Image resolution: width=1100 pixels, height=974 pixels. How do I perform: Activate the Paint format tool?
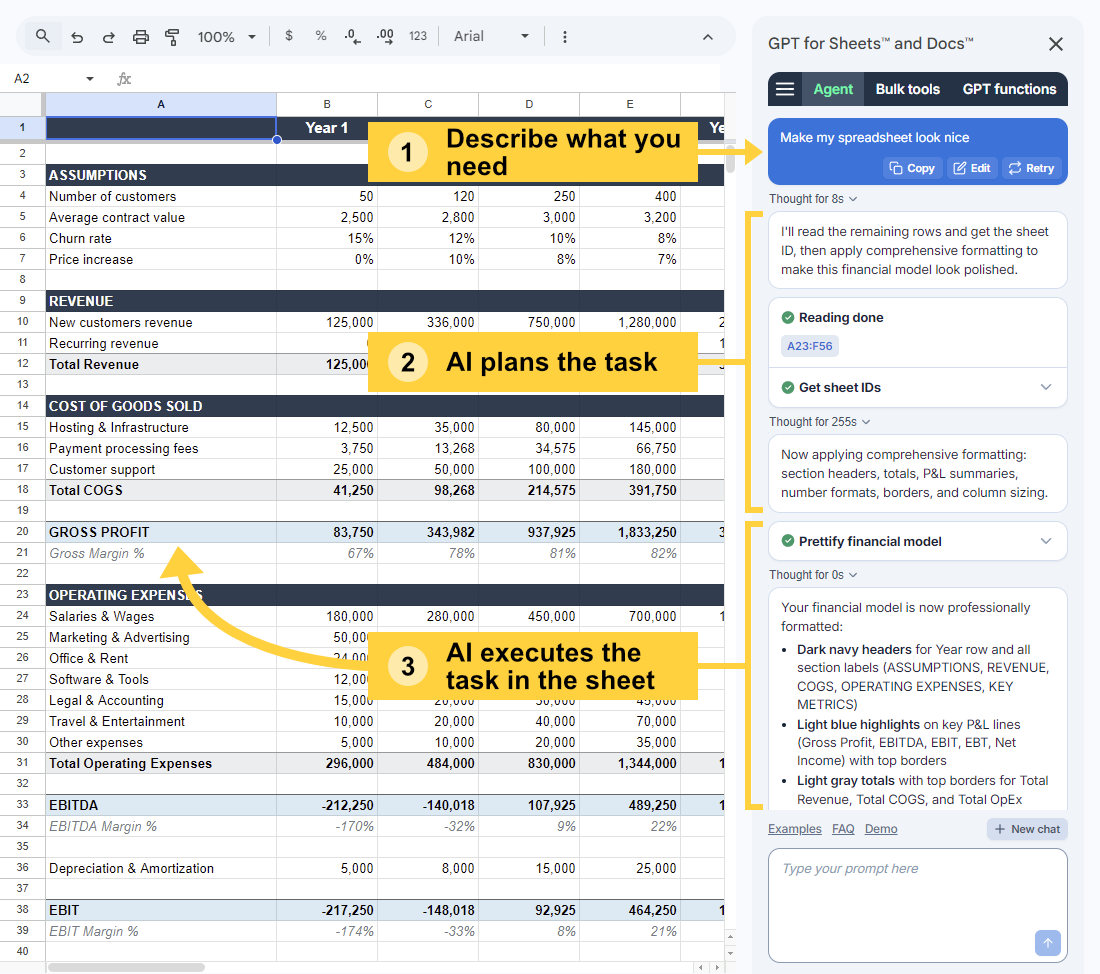[172, 36]
